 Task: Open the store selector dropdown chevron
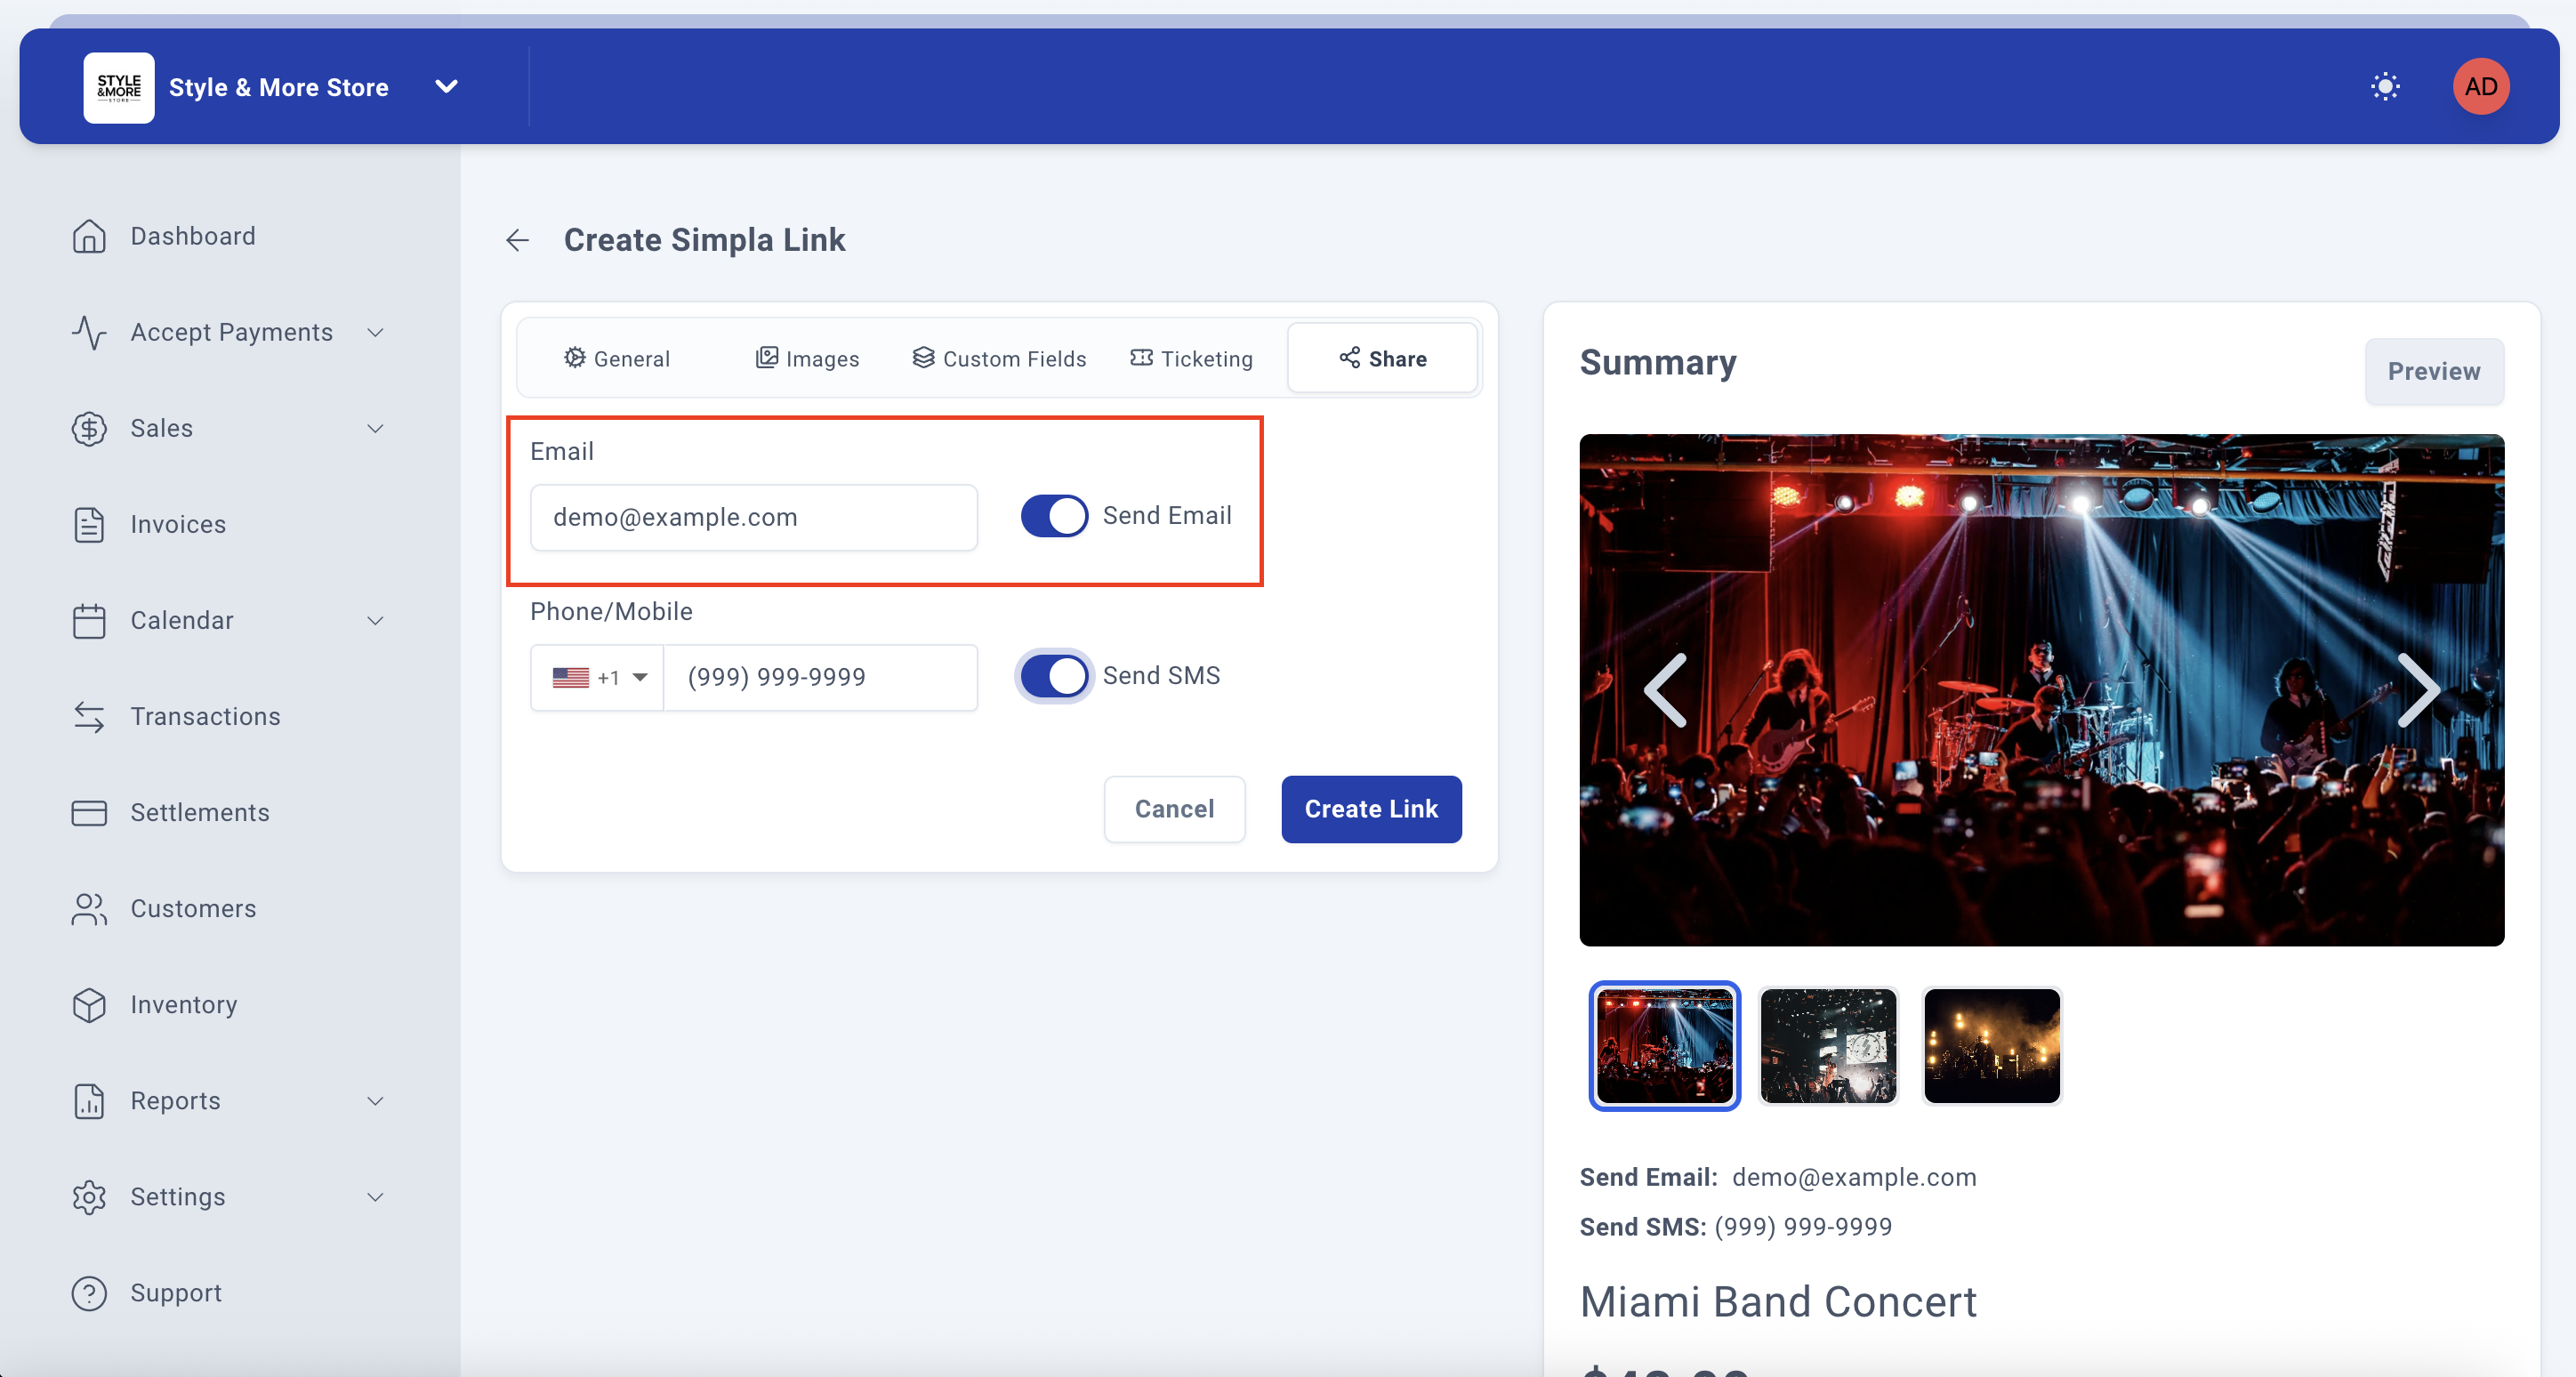coord(447,87)
